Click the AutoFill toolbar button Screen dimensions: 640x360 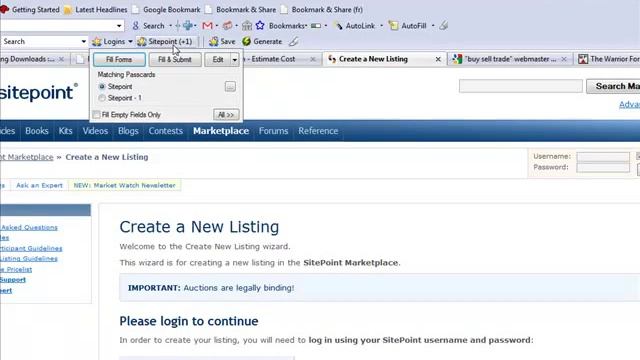[x=408, y=26]
